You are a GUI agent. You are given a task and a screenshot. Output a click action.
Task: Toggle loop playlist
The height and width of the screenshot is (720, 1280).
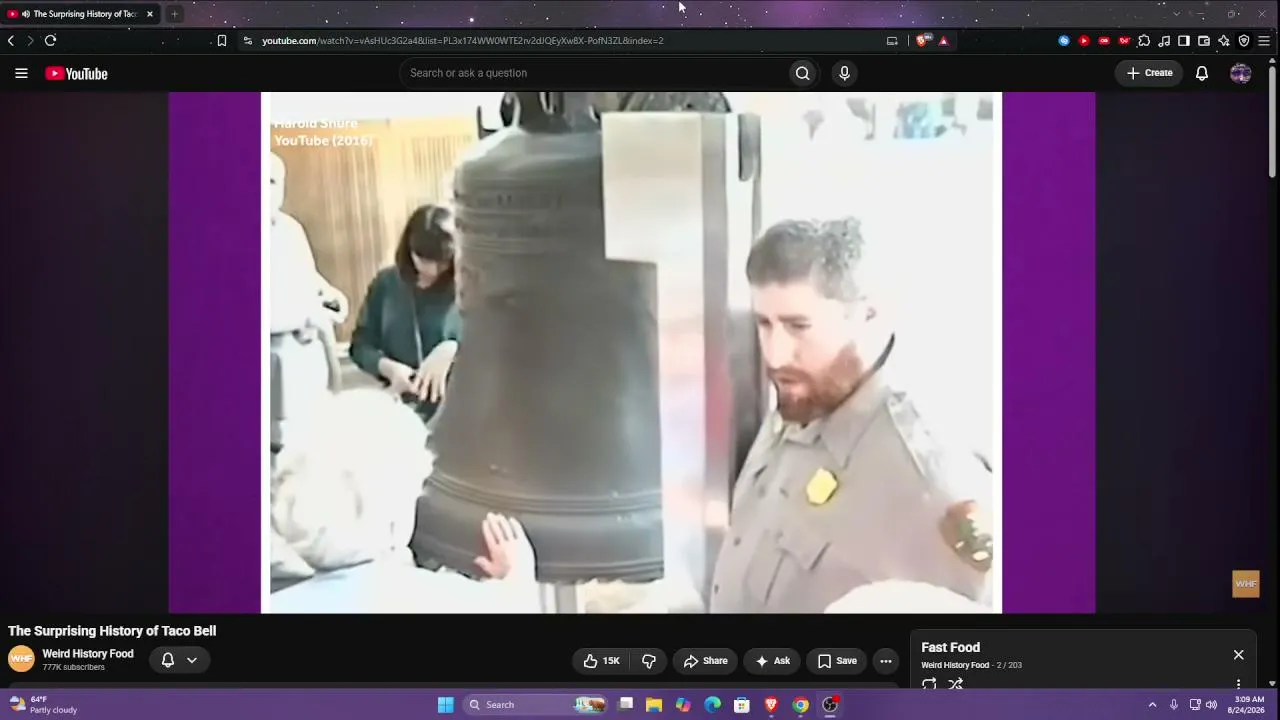[929, 684]
